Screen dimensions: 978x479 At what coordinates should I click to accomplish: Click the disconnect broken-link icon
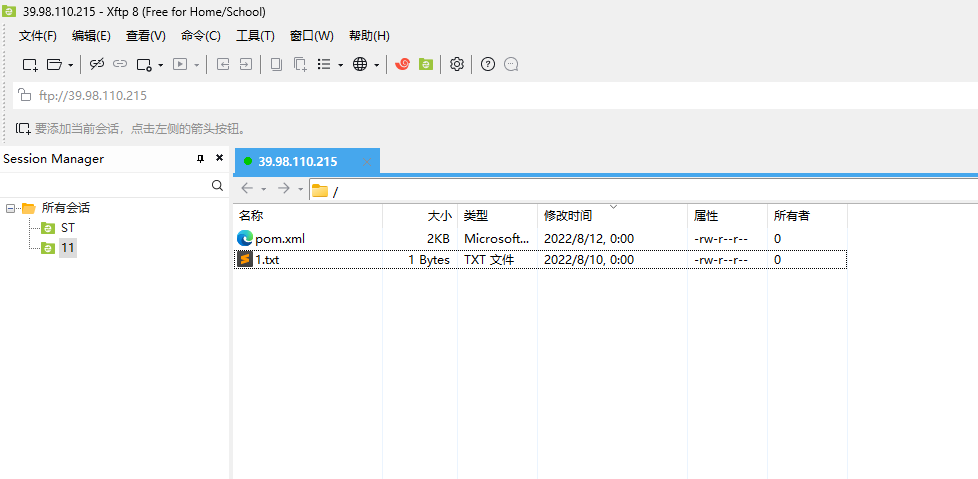click(97, 65)
